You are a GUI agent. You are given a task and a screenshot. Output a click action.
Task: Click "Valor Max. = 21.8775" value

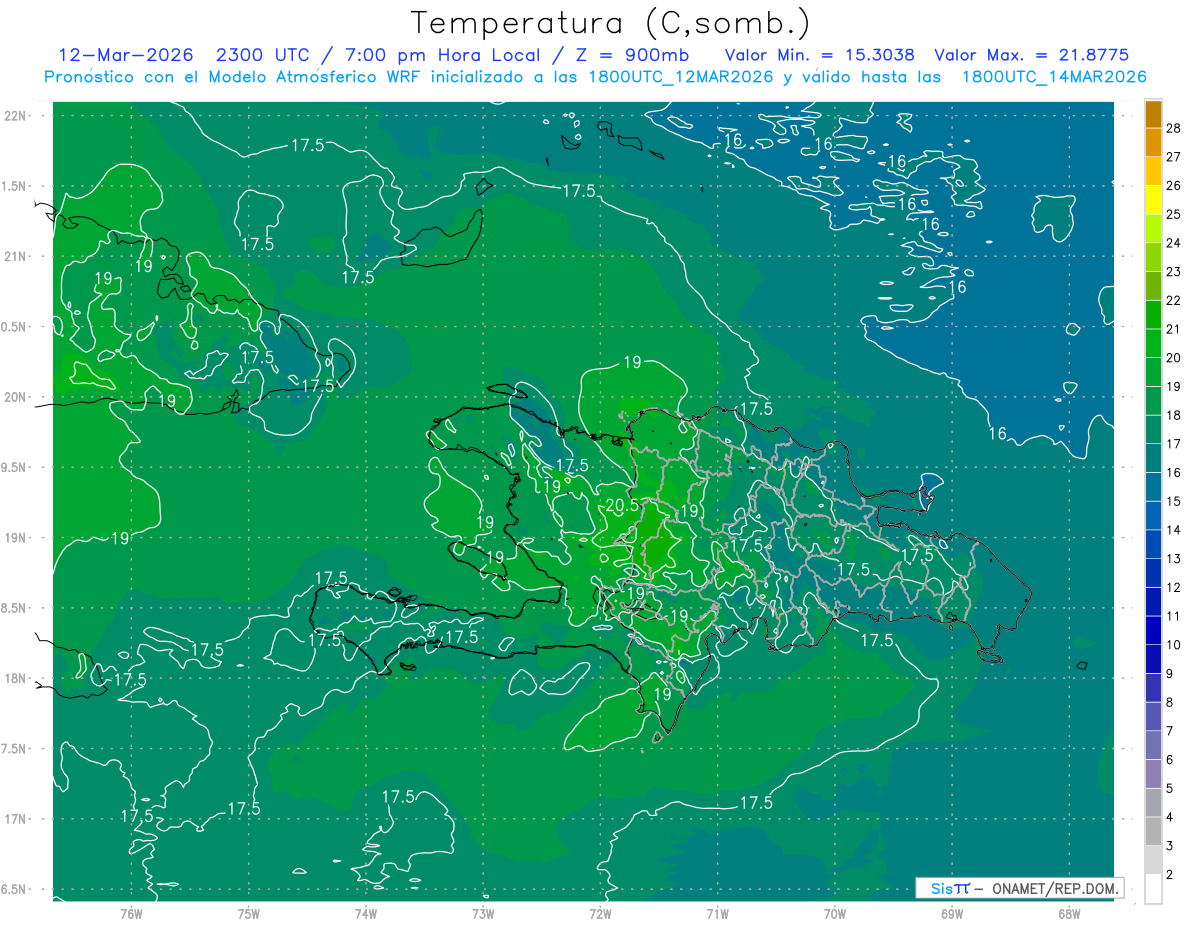coord(1031,55)
